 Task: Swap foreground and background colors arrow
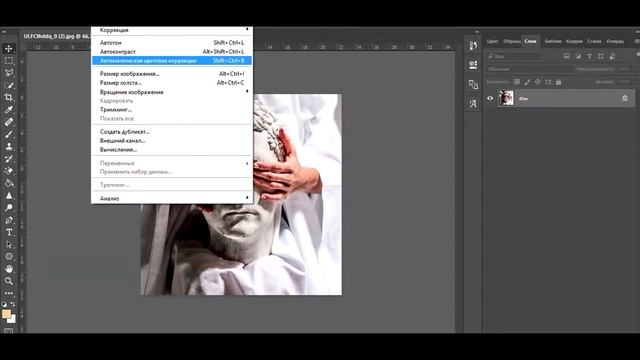pos(13,304)
